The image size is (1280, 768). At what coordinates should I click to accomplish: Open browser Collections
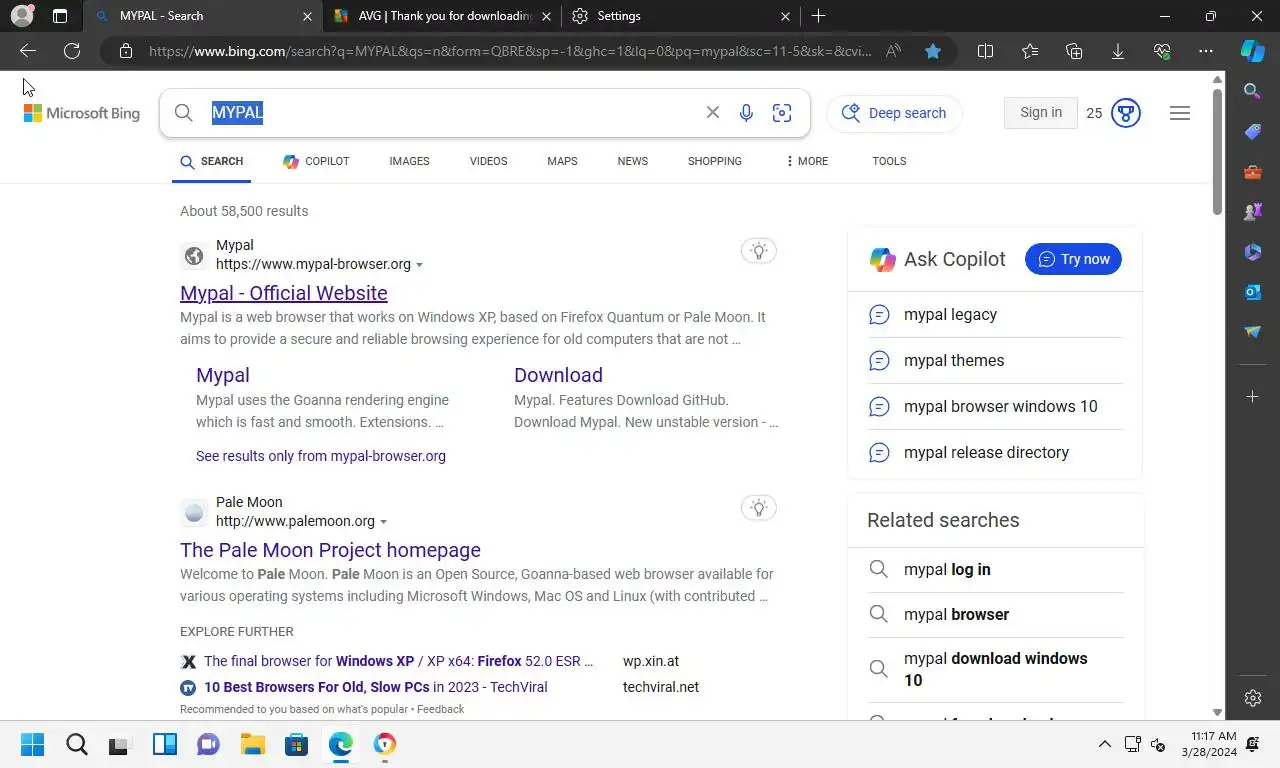point(1074,51)
